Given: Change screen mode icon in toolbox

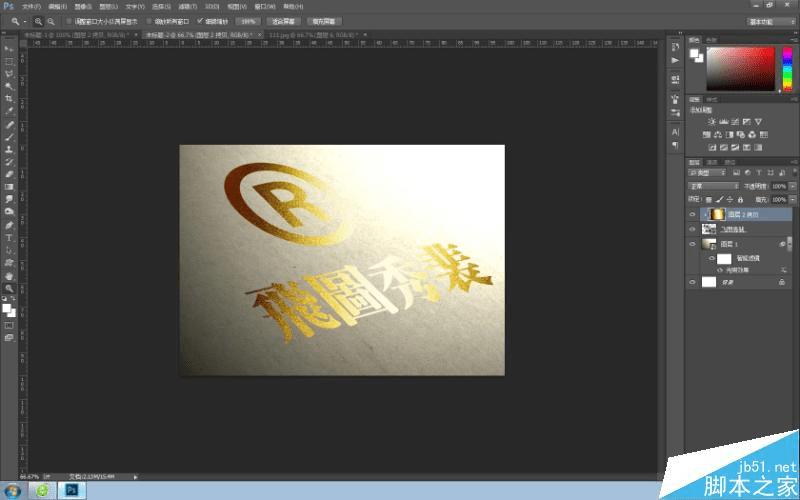Looking at the screenshot, I should point(9,337).
